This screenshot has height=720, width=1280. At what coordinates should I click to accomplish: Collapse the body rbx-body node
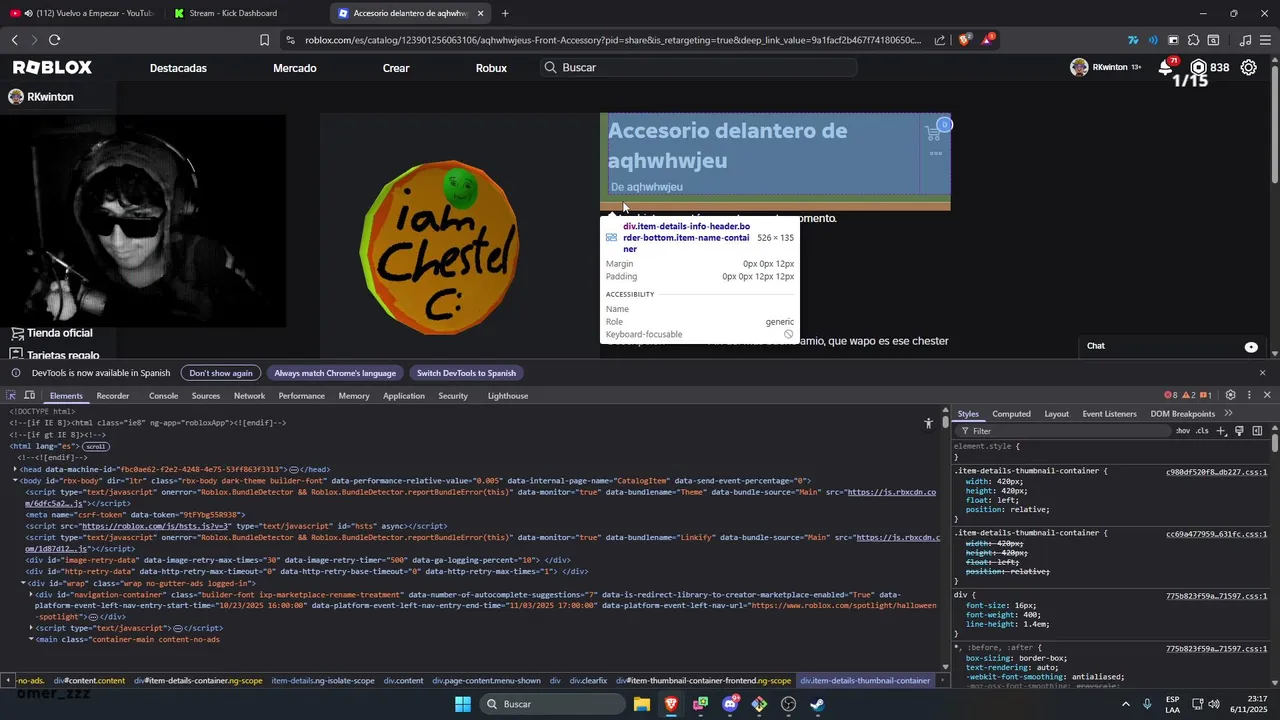[15, 481]
